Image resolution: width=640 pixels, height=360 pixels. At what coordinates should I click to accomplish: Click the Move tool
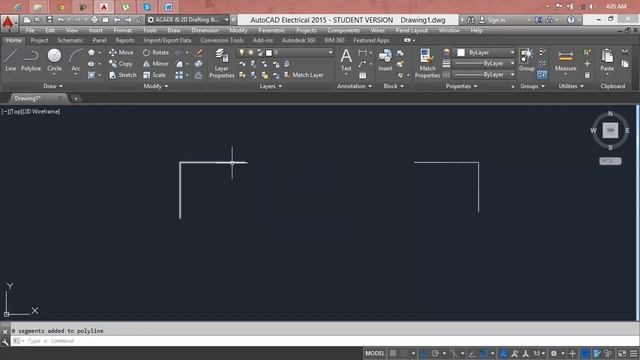coord(121,53)
